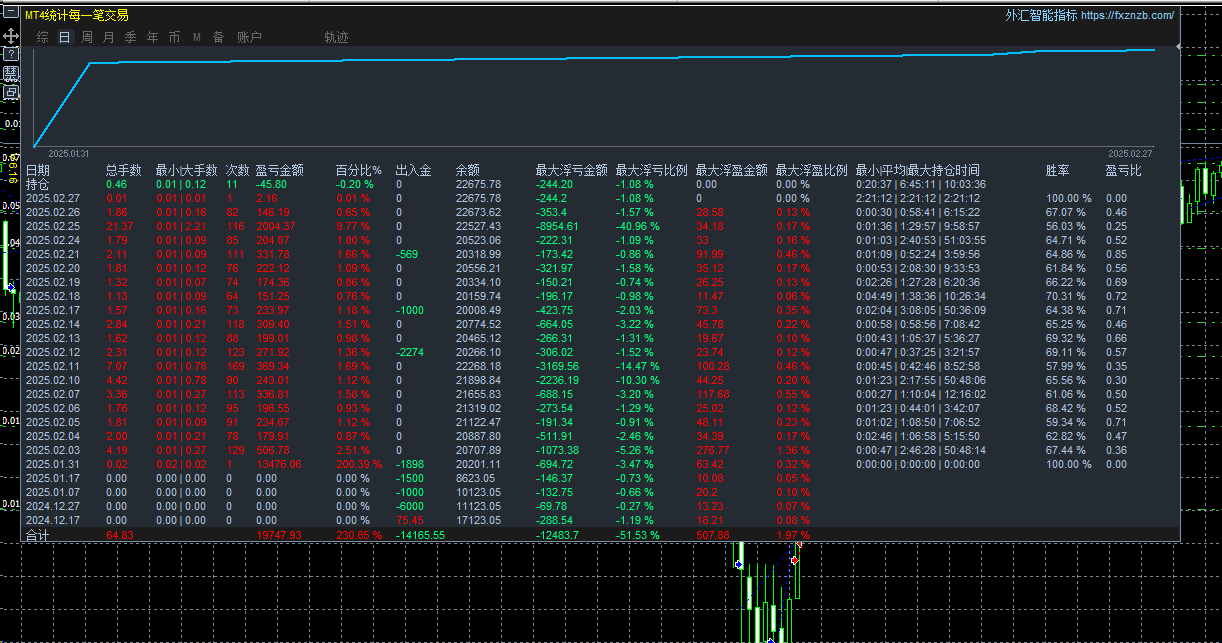
Task: Select the 日 daily tab
Action: 65,37
